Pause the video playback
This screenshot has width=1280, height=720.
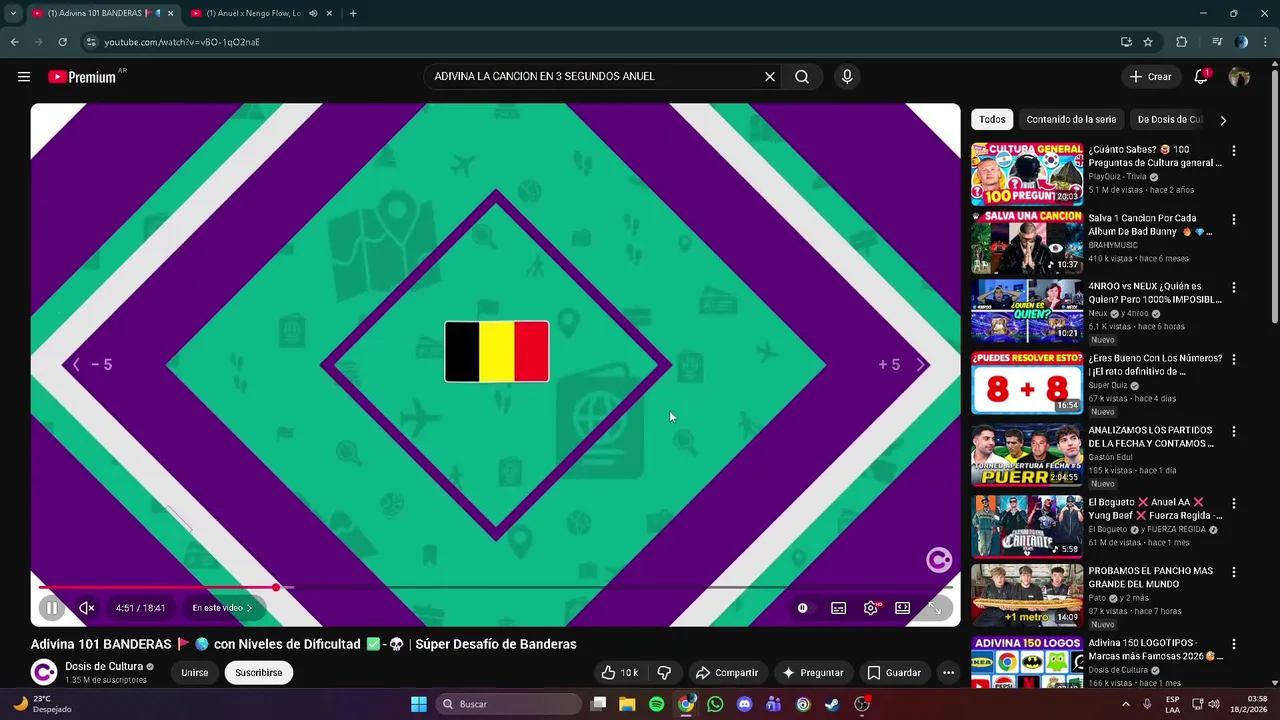coord(52,608)
